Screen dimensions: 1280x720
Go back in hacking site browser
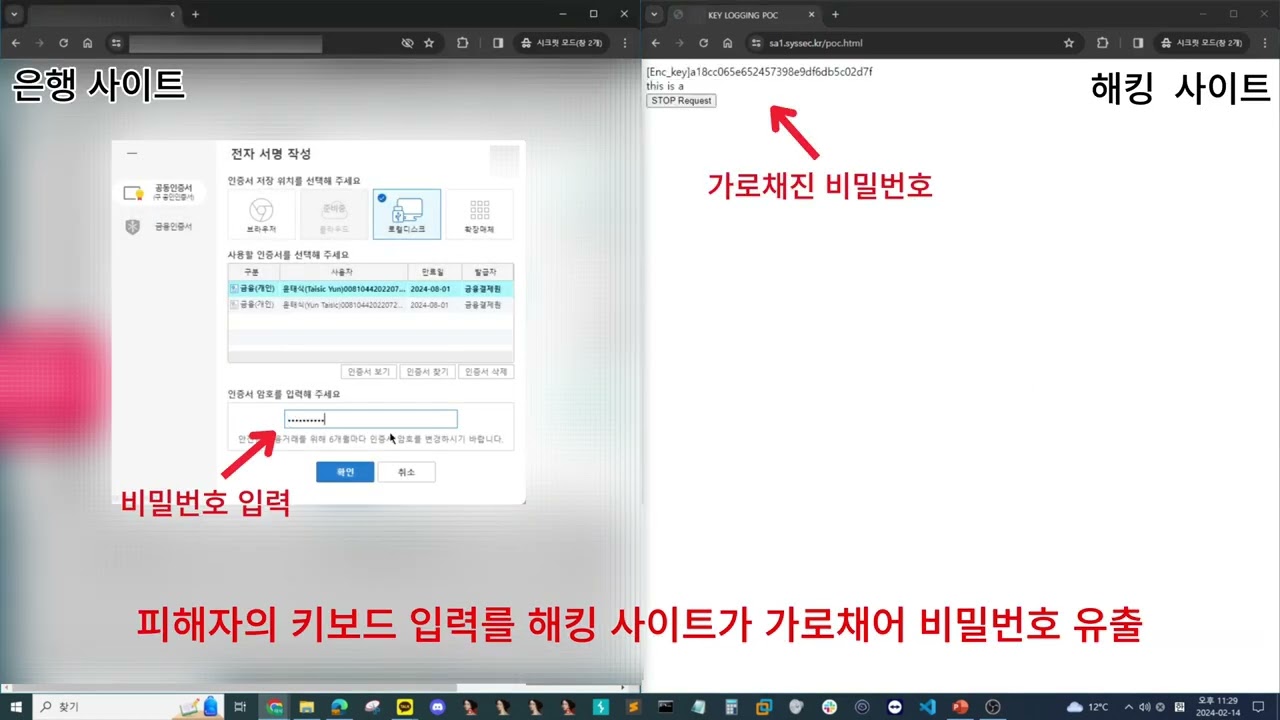tap(654, 43)
